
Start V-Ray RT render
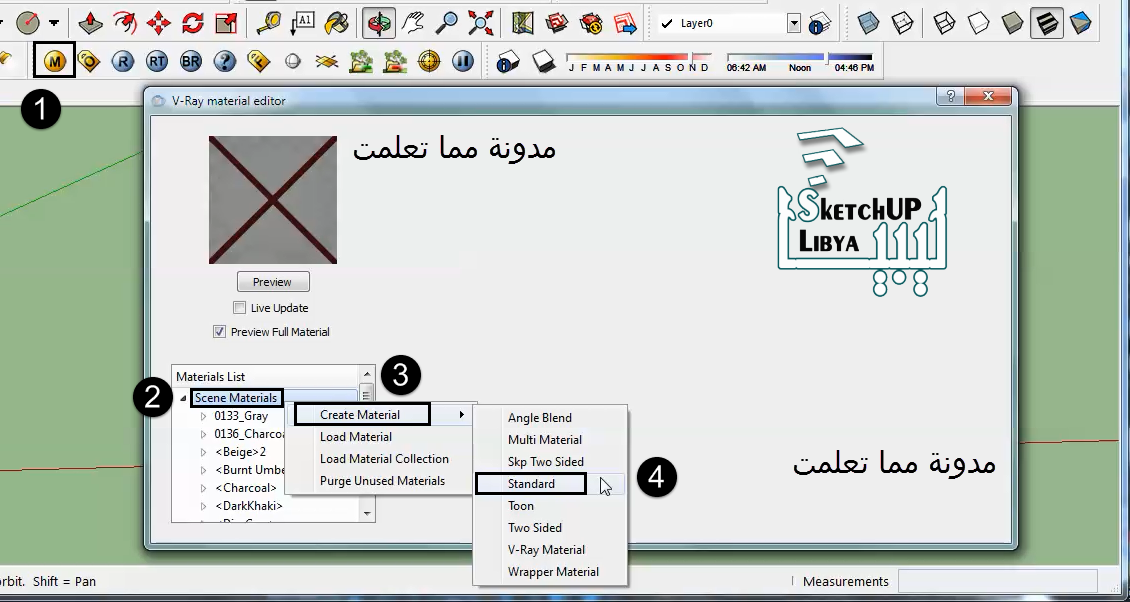[157, 61]
